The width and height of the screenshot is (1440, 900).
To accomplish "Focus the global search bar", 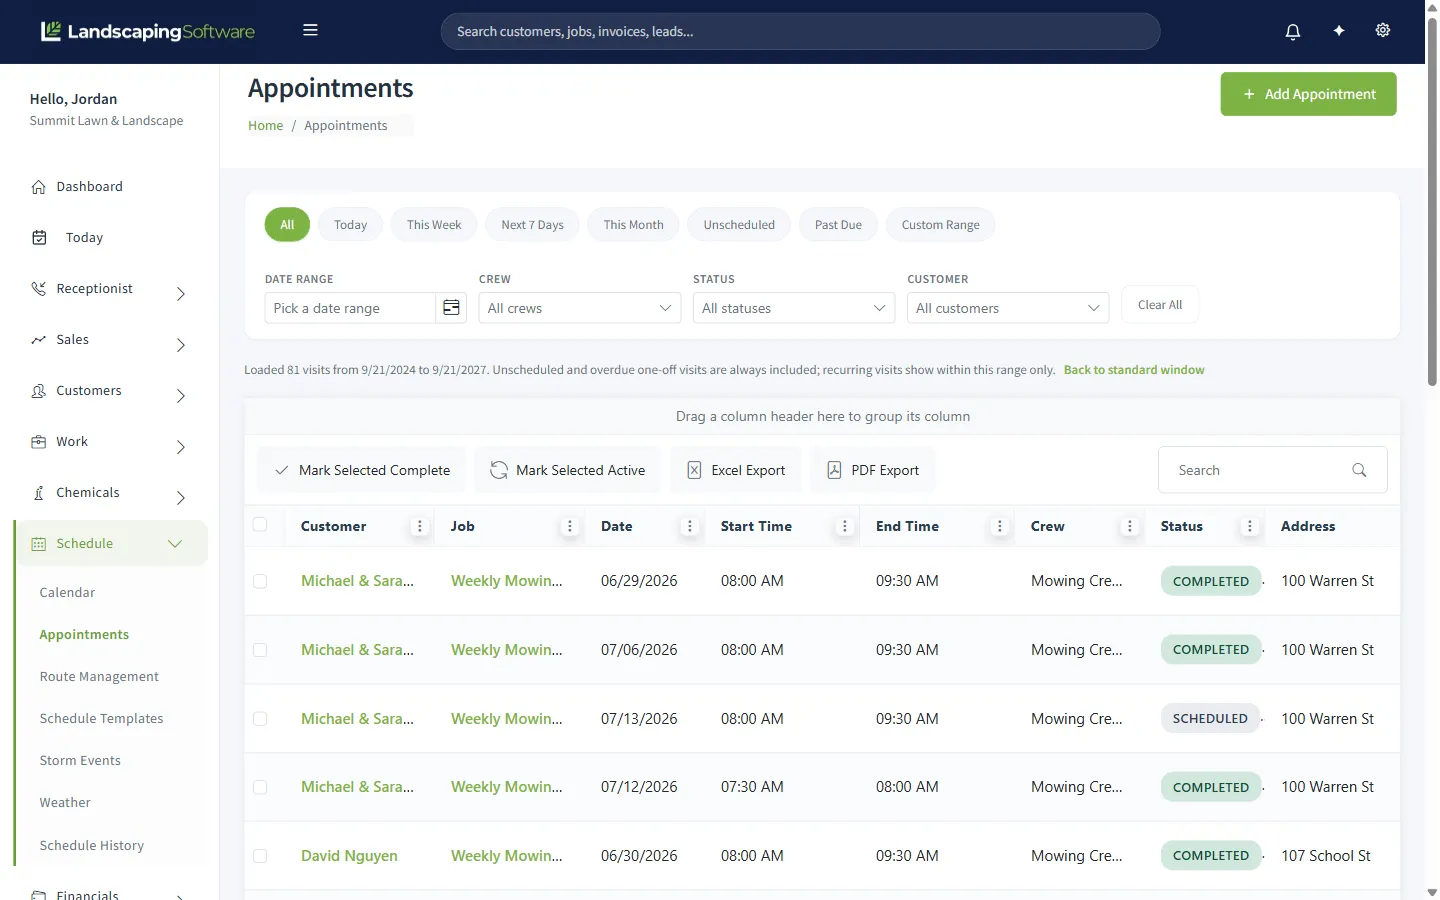I will tap(800, 31).
